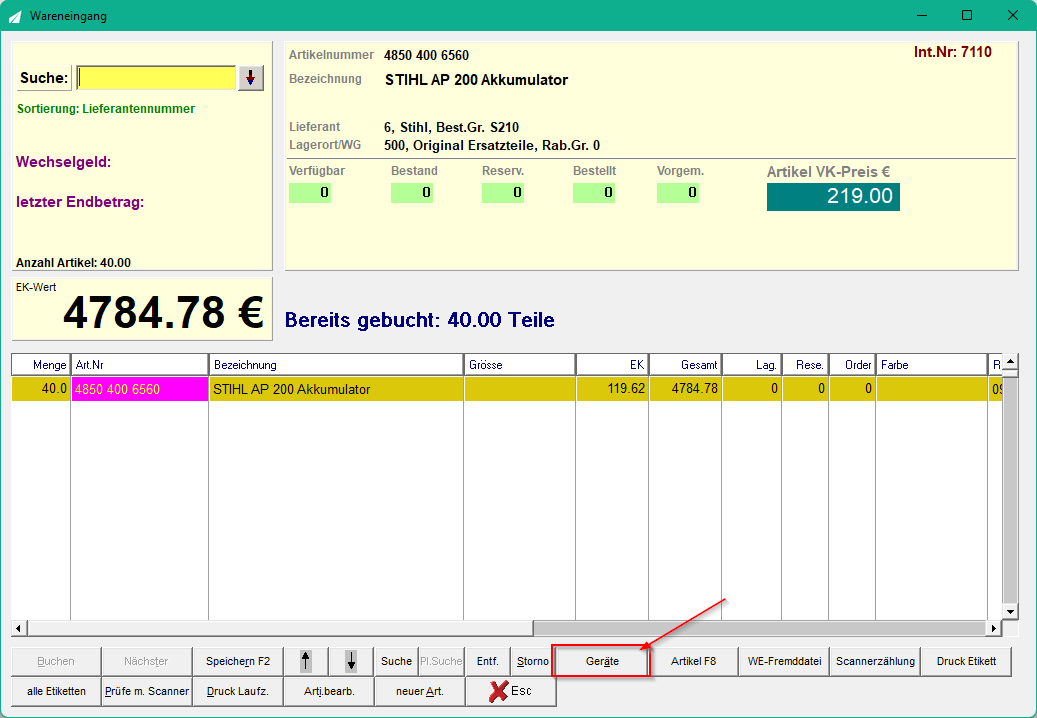Click the table's vertical scroll down arrow
The width and height of the screenshot is (1037, 718).
click(x=1010, y=612)
